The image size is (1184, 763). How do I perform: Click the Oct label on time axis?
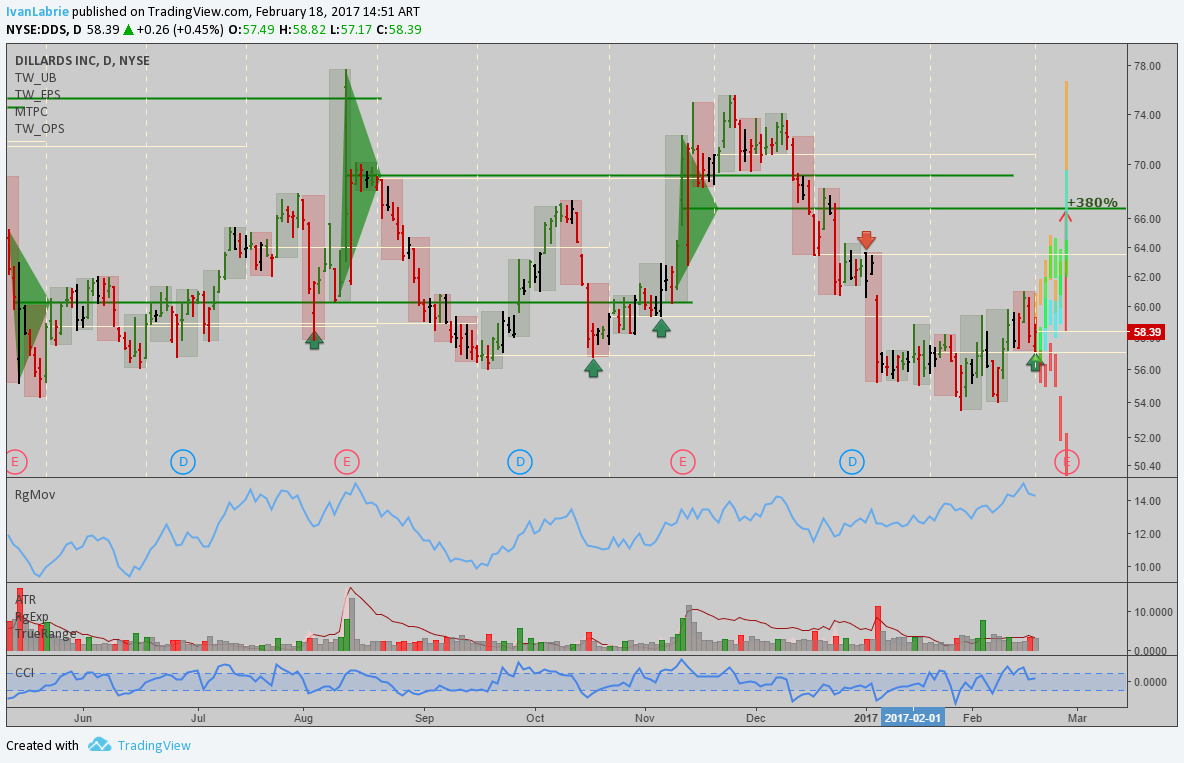point(535,718)
